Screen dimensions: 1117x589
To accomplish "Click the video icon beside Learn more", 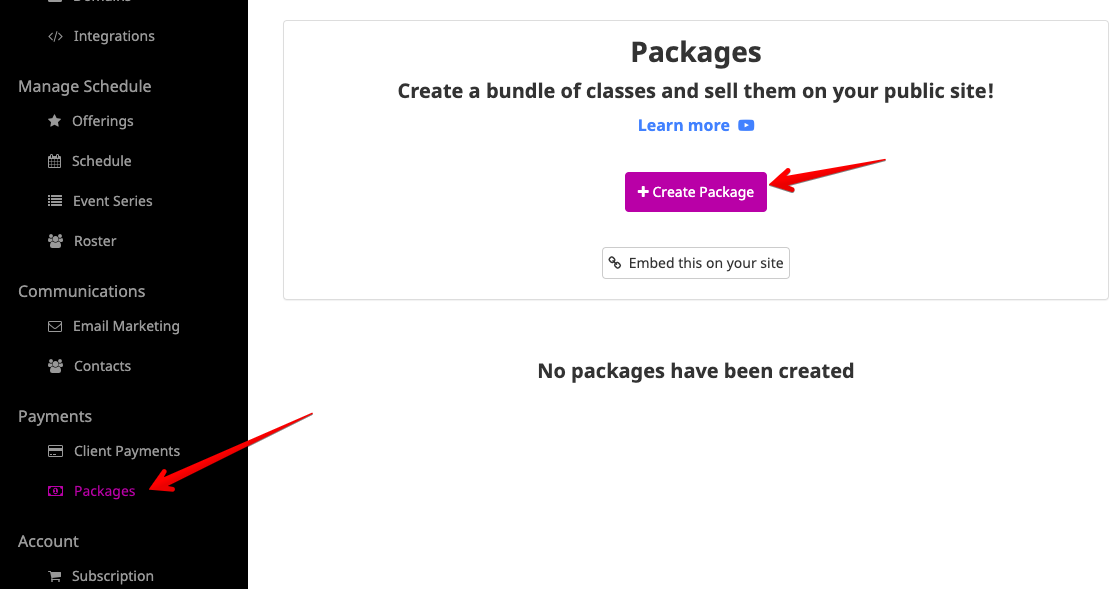I will (x=746, y=125).
